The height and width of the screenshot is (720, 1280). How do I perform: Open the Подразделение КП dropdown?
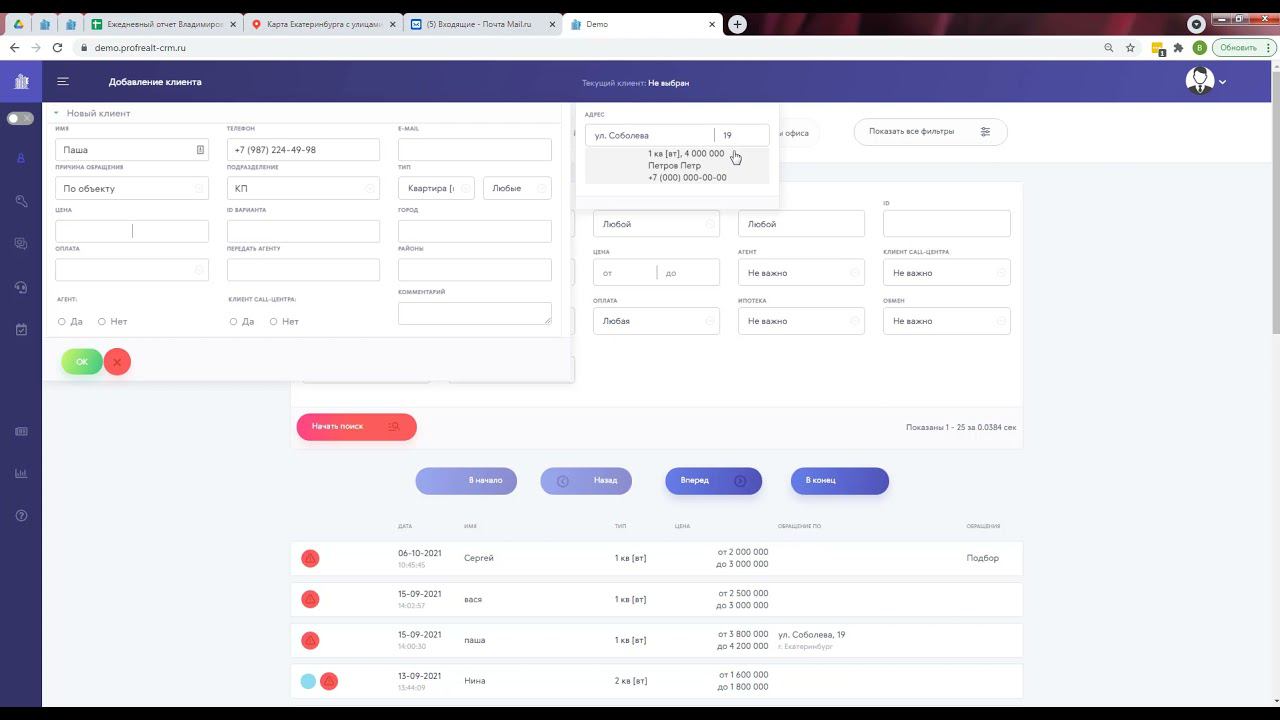303,188
